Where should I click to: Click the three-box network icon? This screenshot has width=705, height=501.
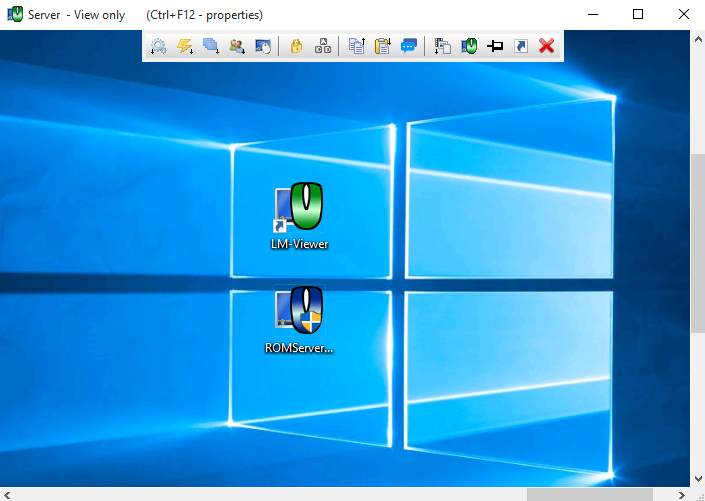(x=322, y=46)
